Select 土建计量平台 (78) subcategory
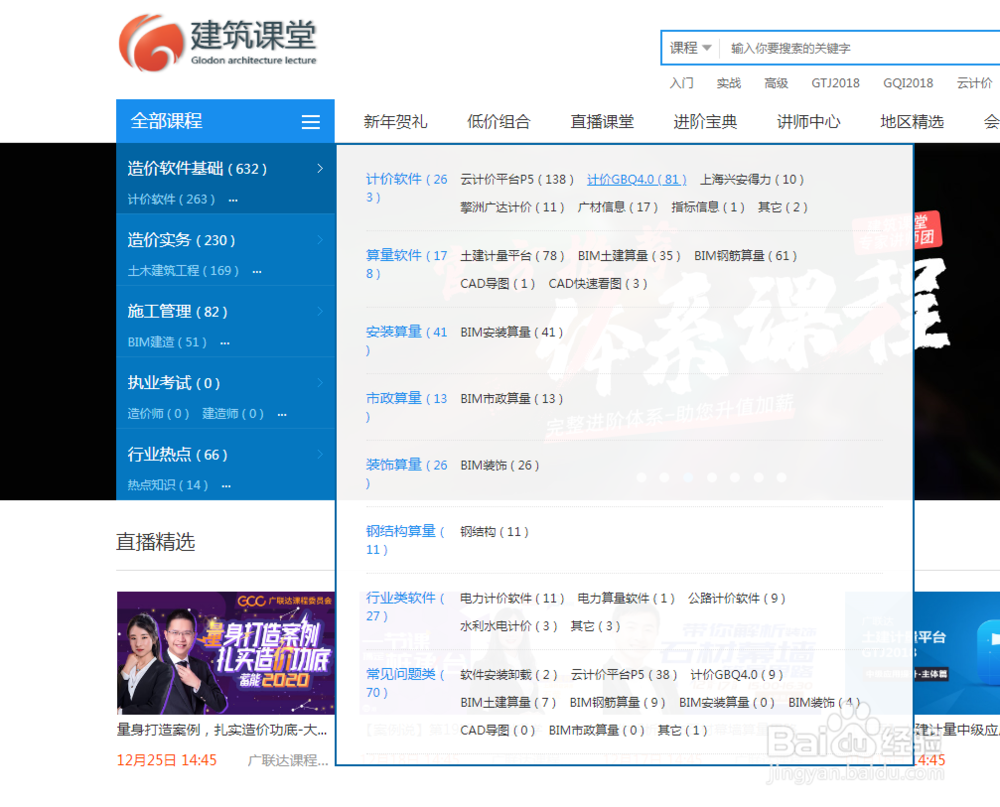The width and height of the screenshot is (1000, 807). coord(512,256)
